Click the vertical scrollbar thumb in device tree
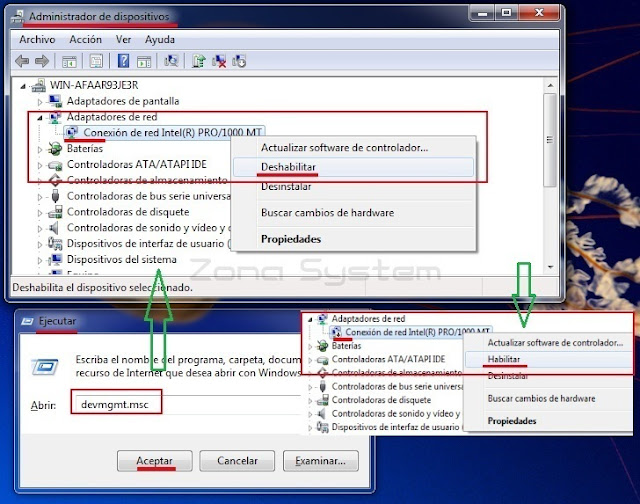This screenshot has height=504, width=640. pyautogui.click(x=550, y=140)
